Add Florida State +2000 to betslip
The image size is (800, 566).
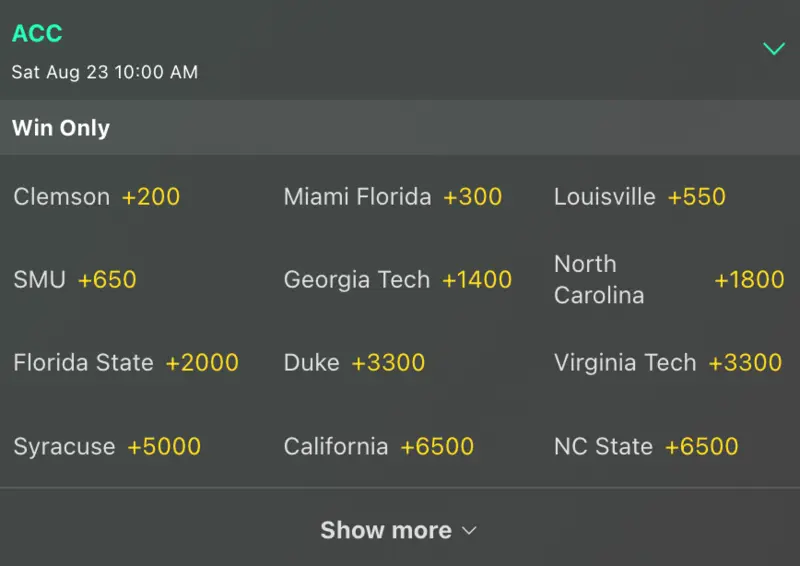pyautogui.click(x=126, y=362)
